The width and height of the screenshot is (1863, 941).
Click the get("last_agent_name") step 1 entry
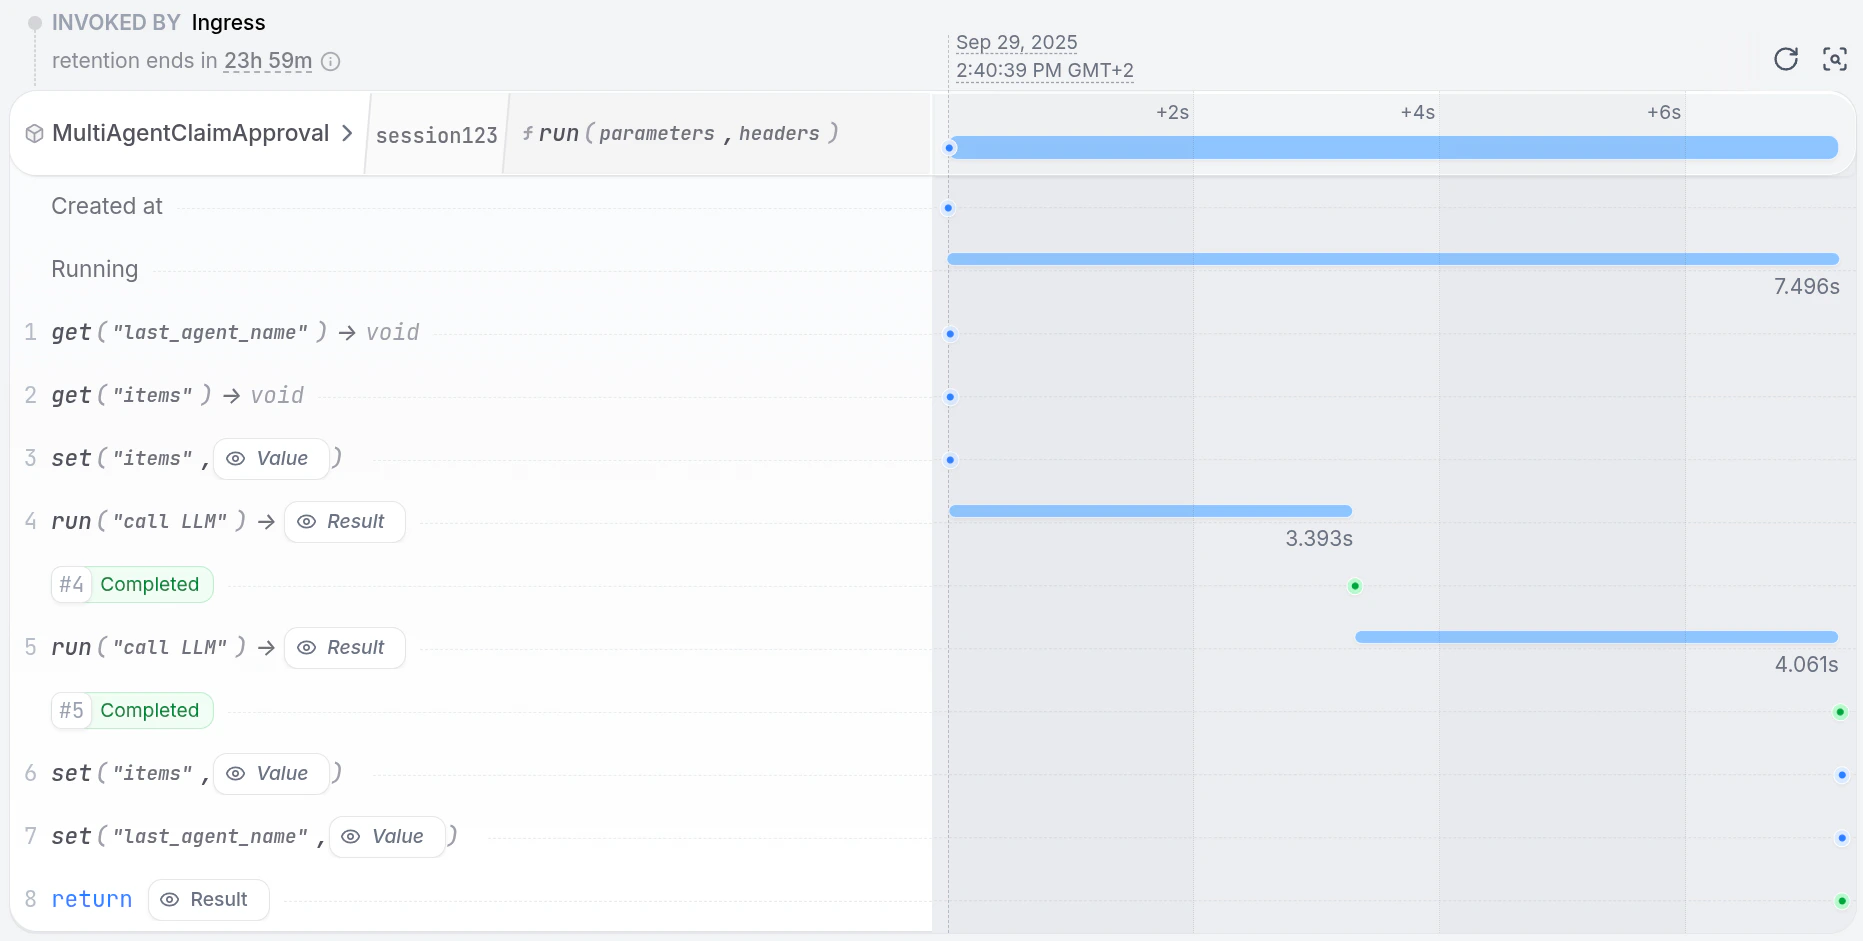coord(235,332)
